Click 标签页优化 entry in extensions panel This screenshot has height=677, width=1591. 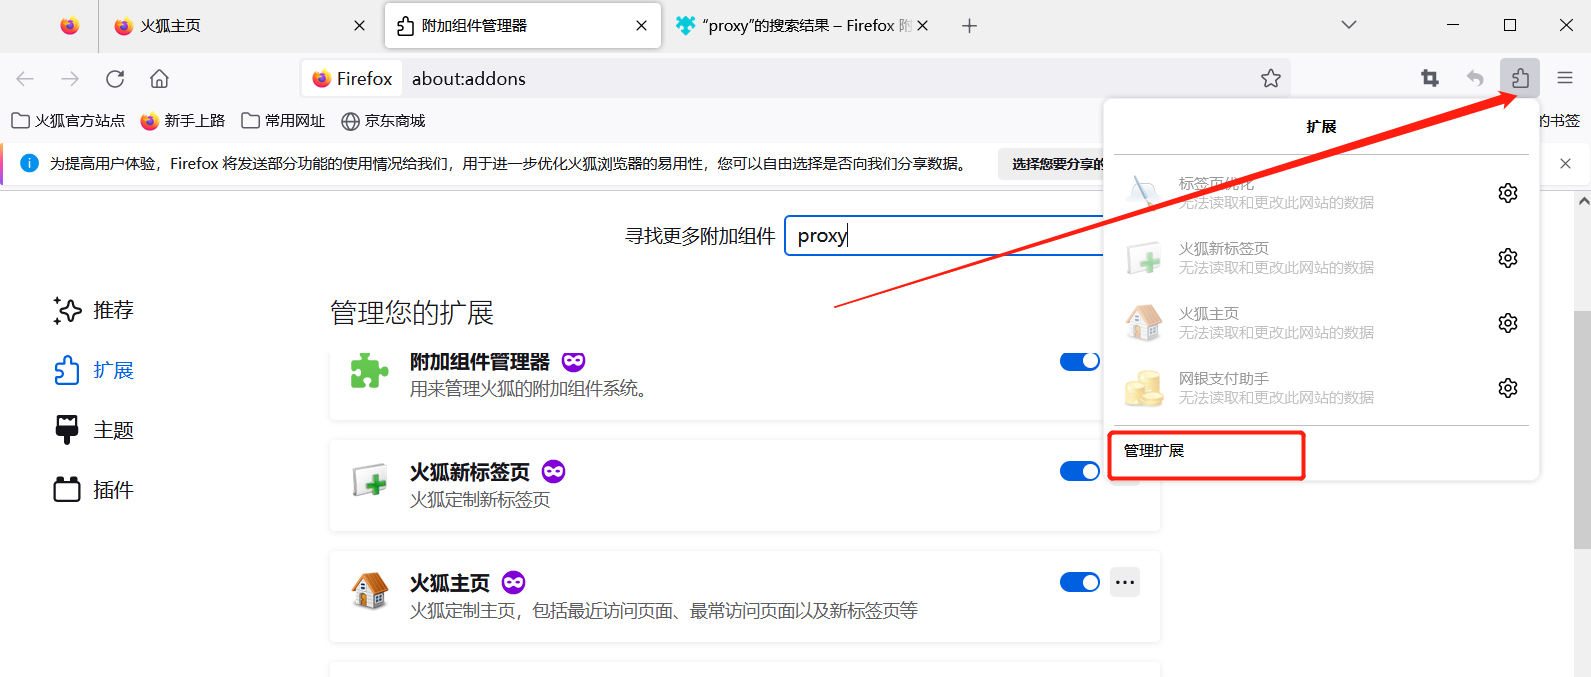[x=1305, y=193]
